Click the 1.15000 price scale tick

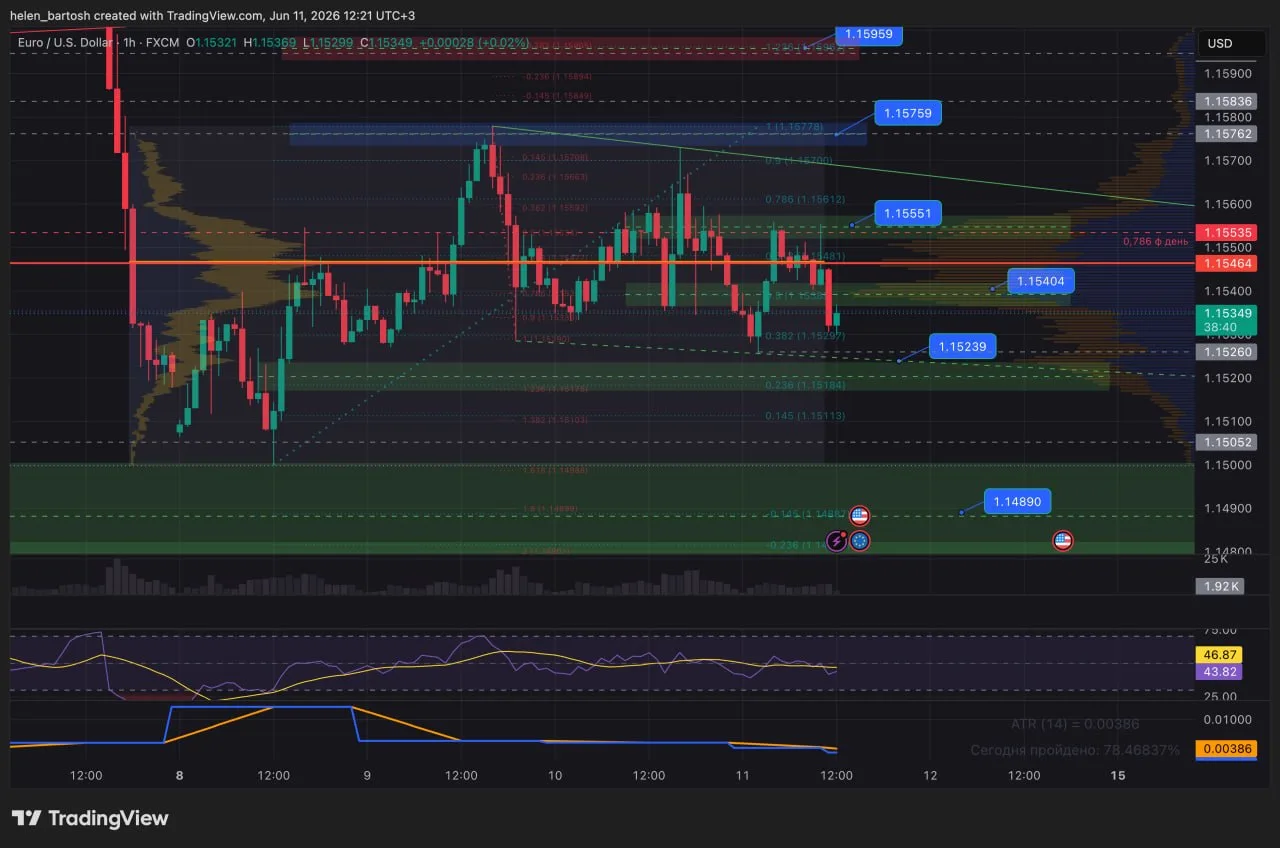click(x=1228, y=465)
